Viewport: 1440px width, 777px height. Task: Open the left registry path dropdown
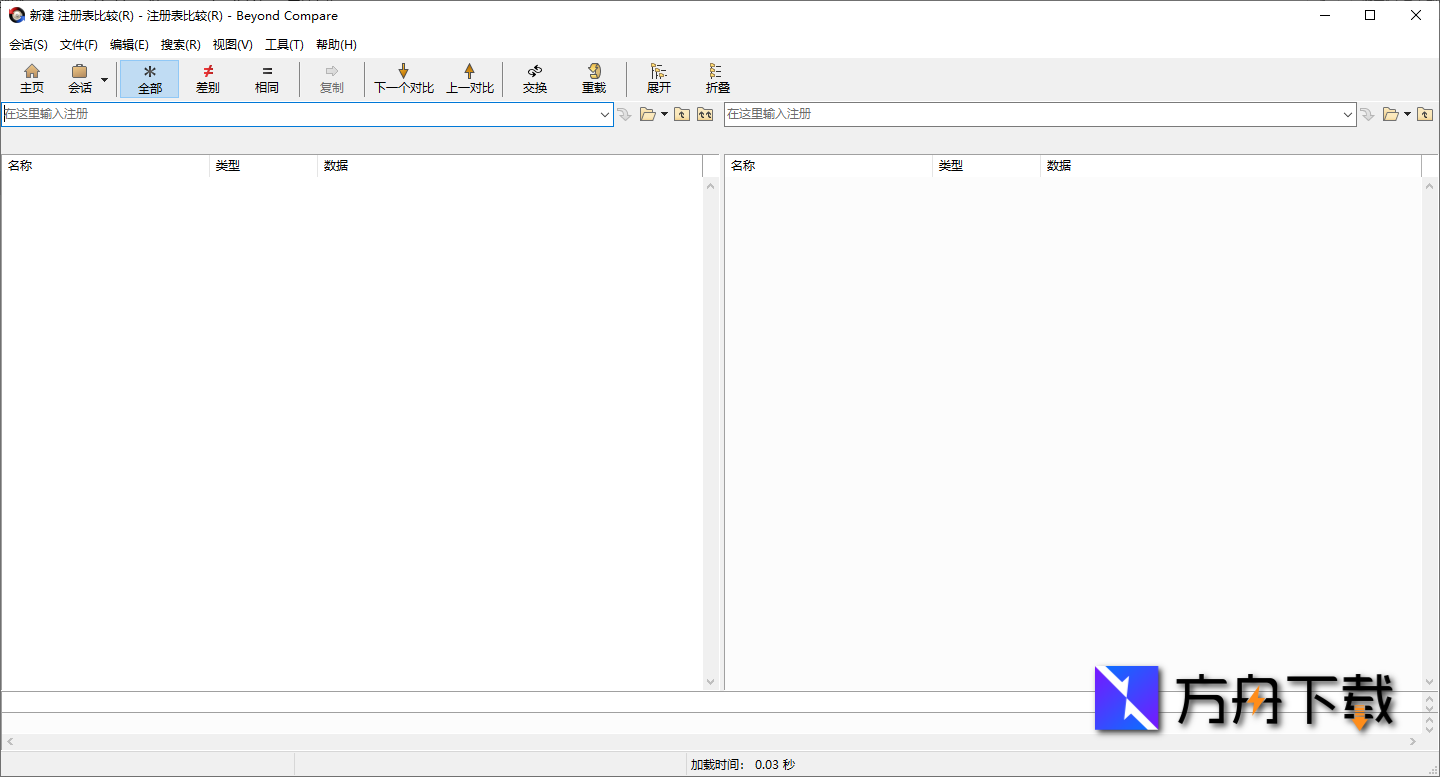coord(605,115)
